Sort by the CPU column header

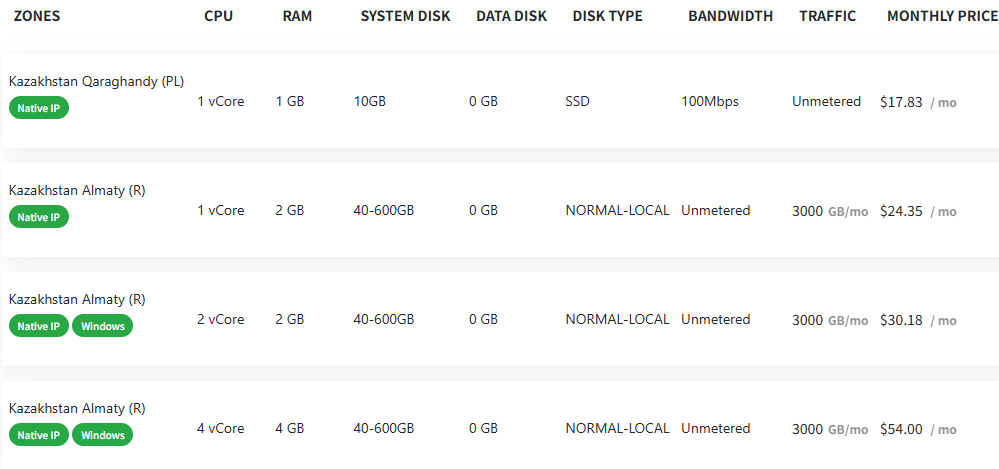click(x=218, y=16)
